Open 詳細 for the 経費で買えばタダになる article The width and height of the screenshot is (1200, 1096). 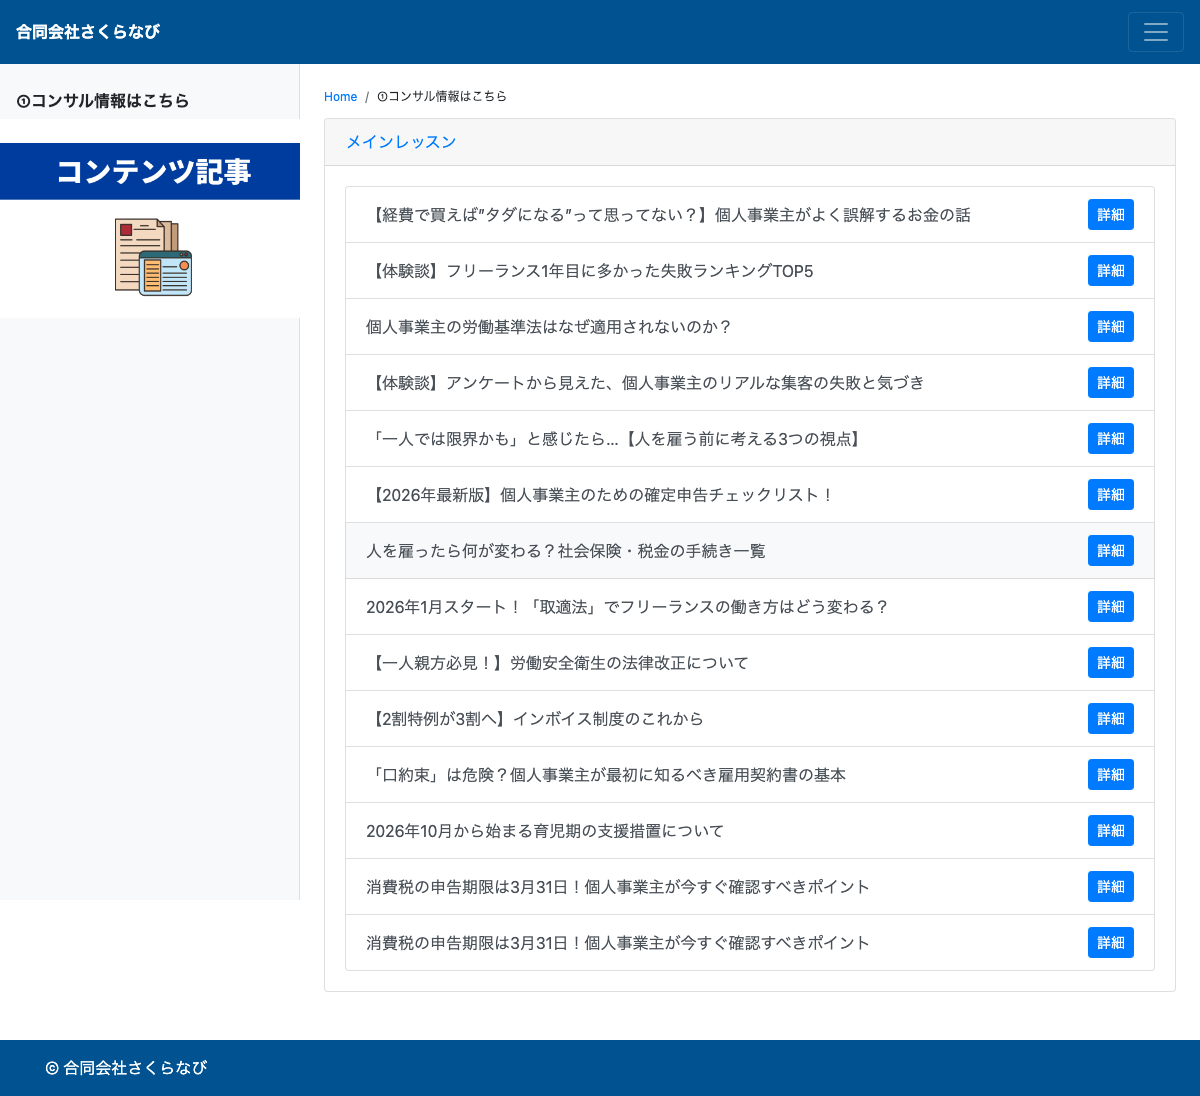pos(1110,214)
